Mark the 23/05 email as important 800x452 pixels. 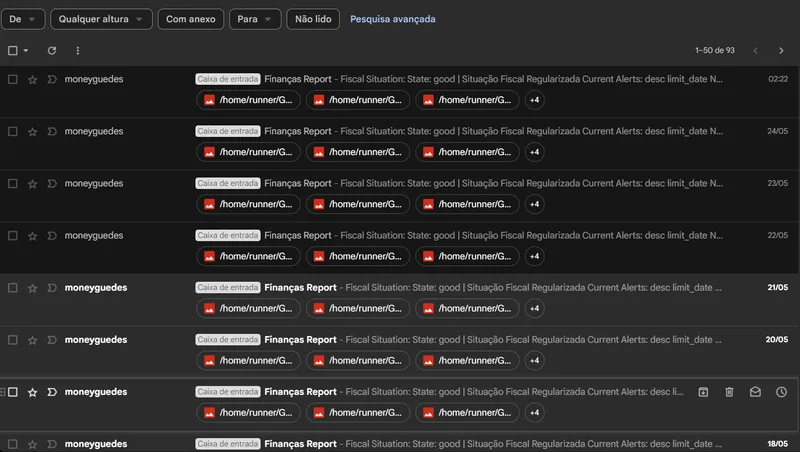tap(52, 184)
